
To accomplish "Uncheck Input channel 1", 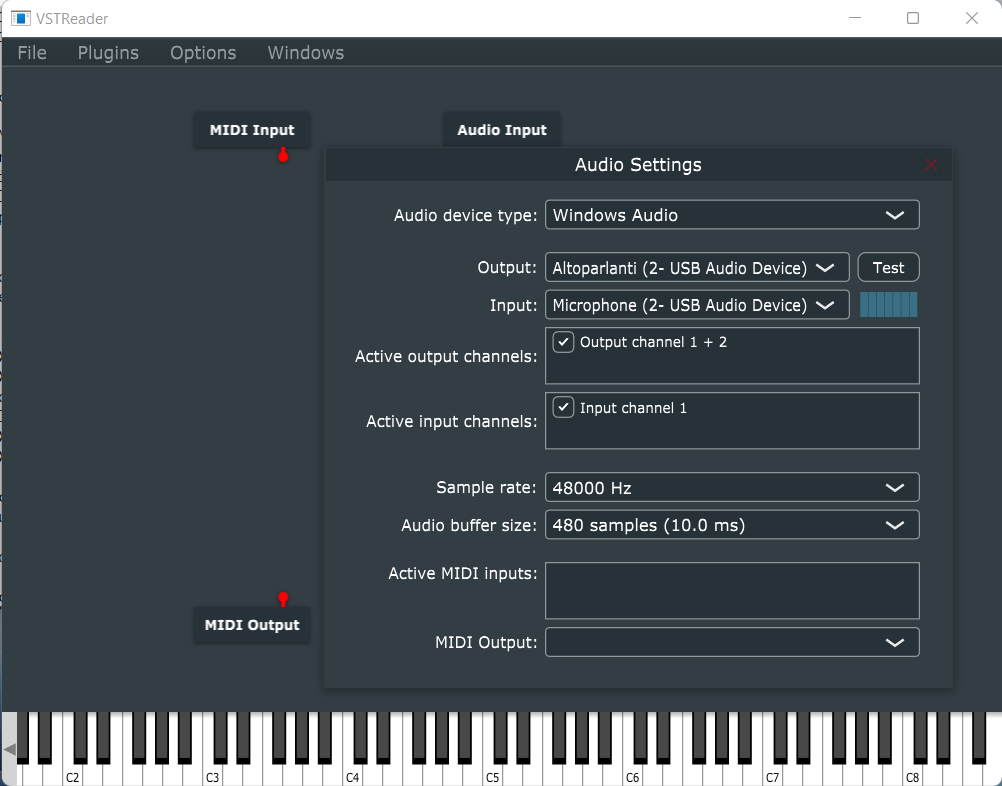I will point(563,408).
